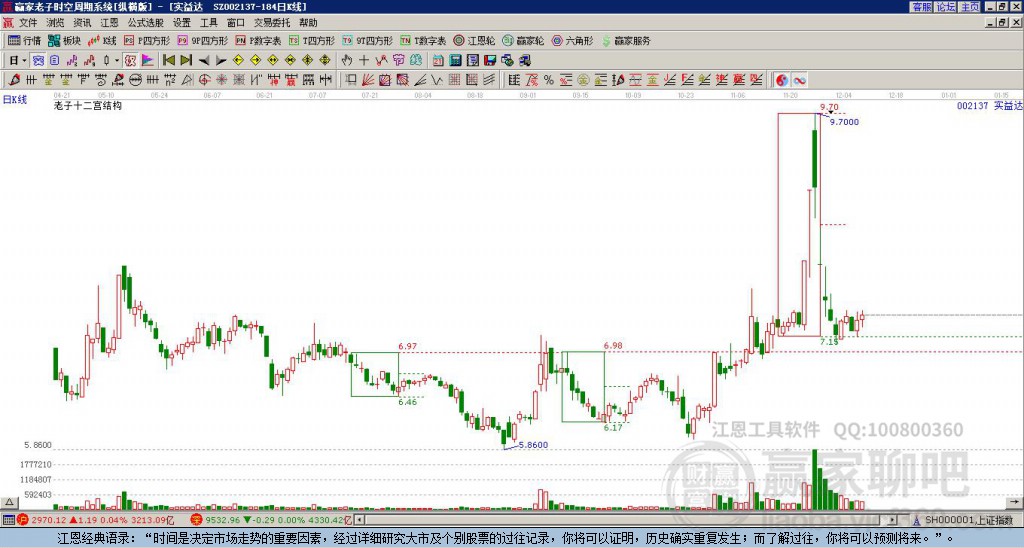
Task: Open the calendar icon
Action: pyautogui.click(x=438, y=61)
